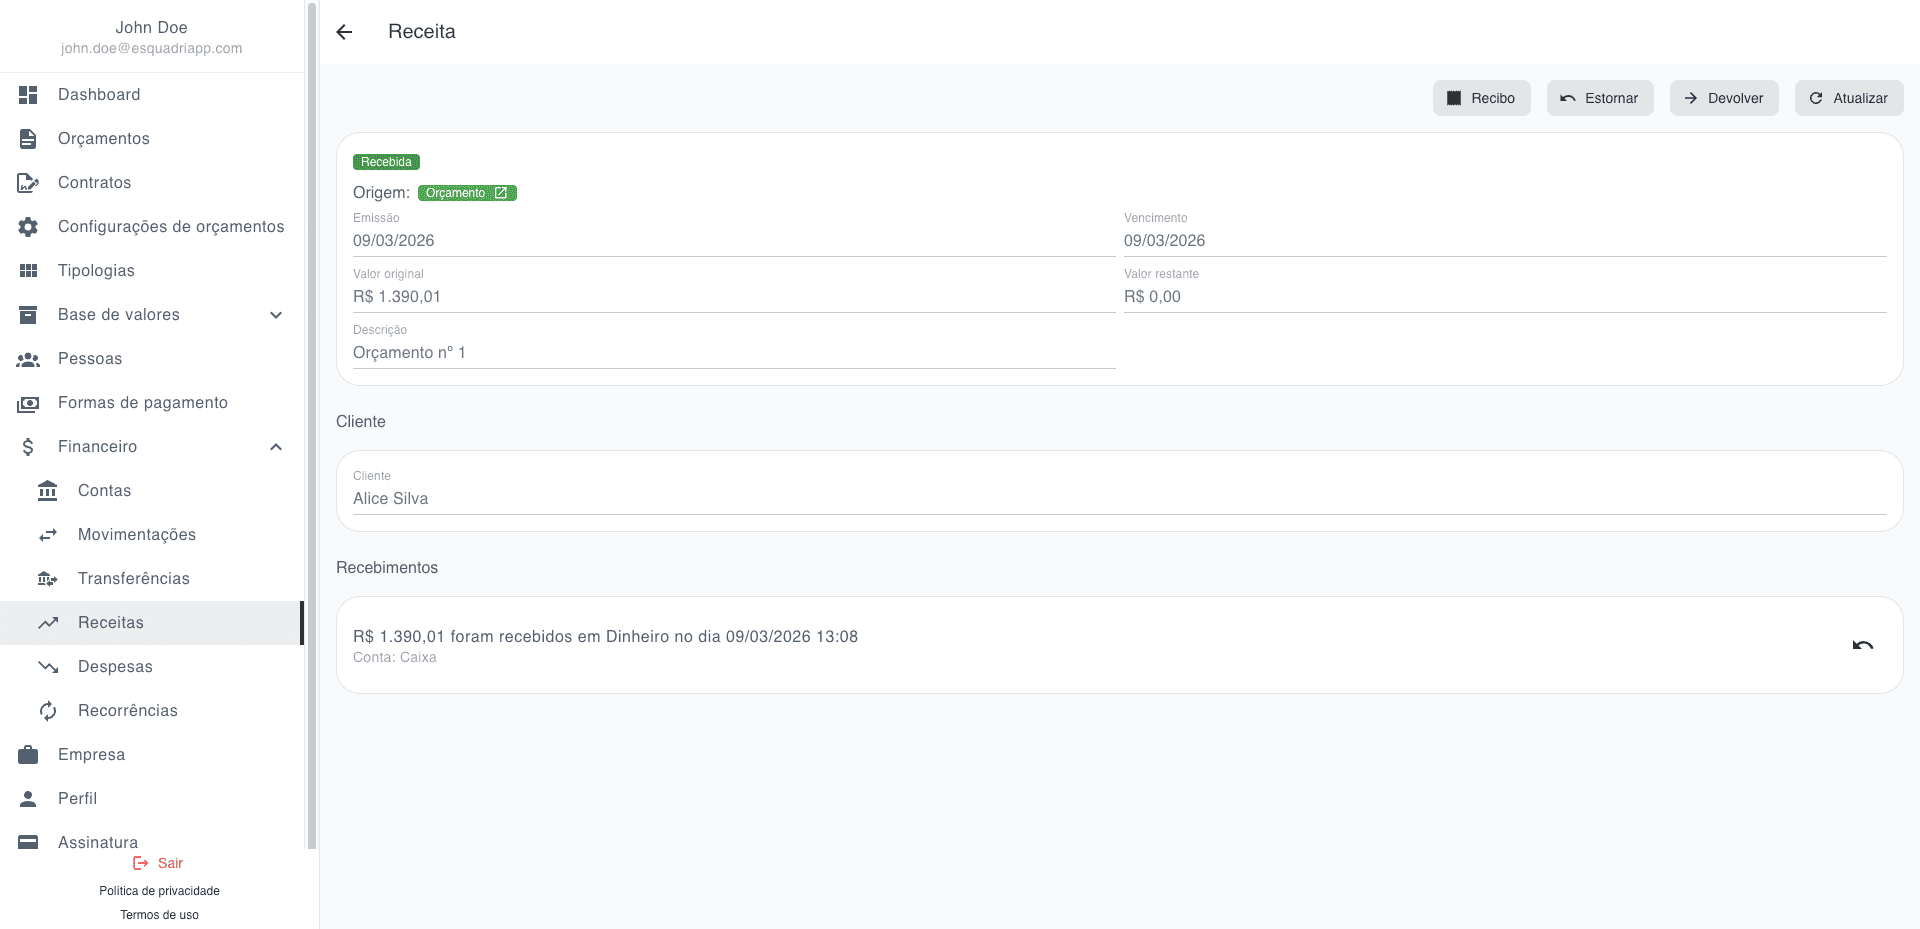Click the Recebimentos section heading
1920x929 pixels.
[387, 567]
